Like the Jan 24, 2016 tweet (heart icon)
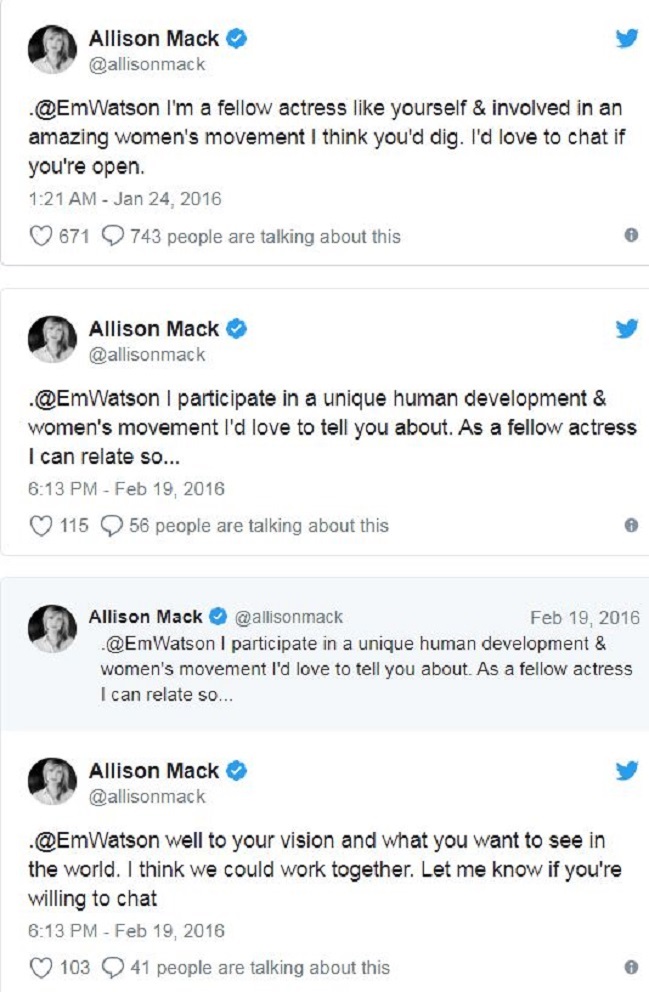This screenshot has height=992, width=649. (40, 237)
